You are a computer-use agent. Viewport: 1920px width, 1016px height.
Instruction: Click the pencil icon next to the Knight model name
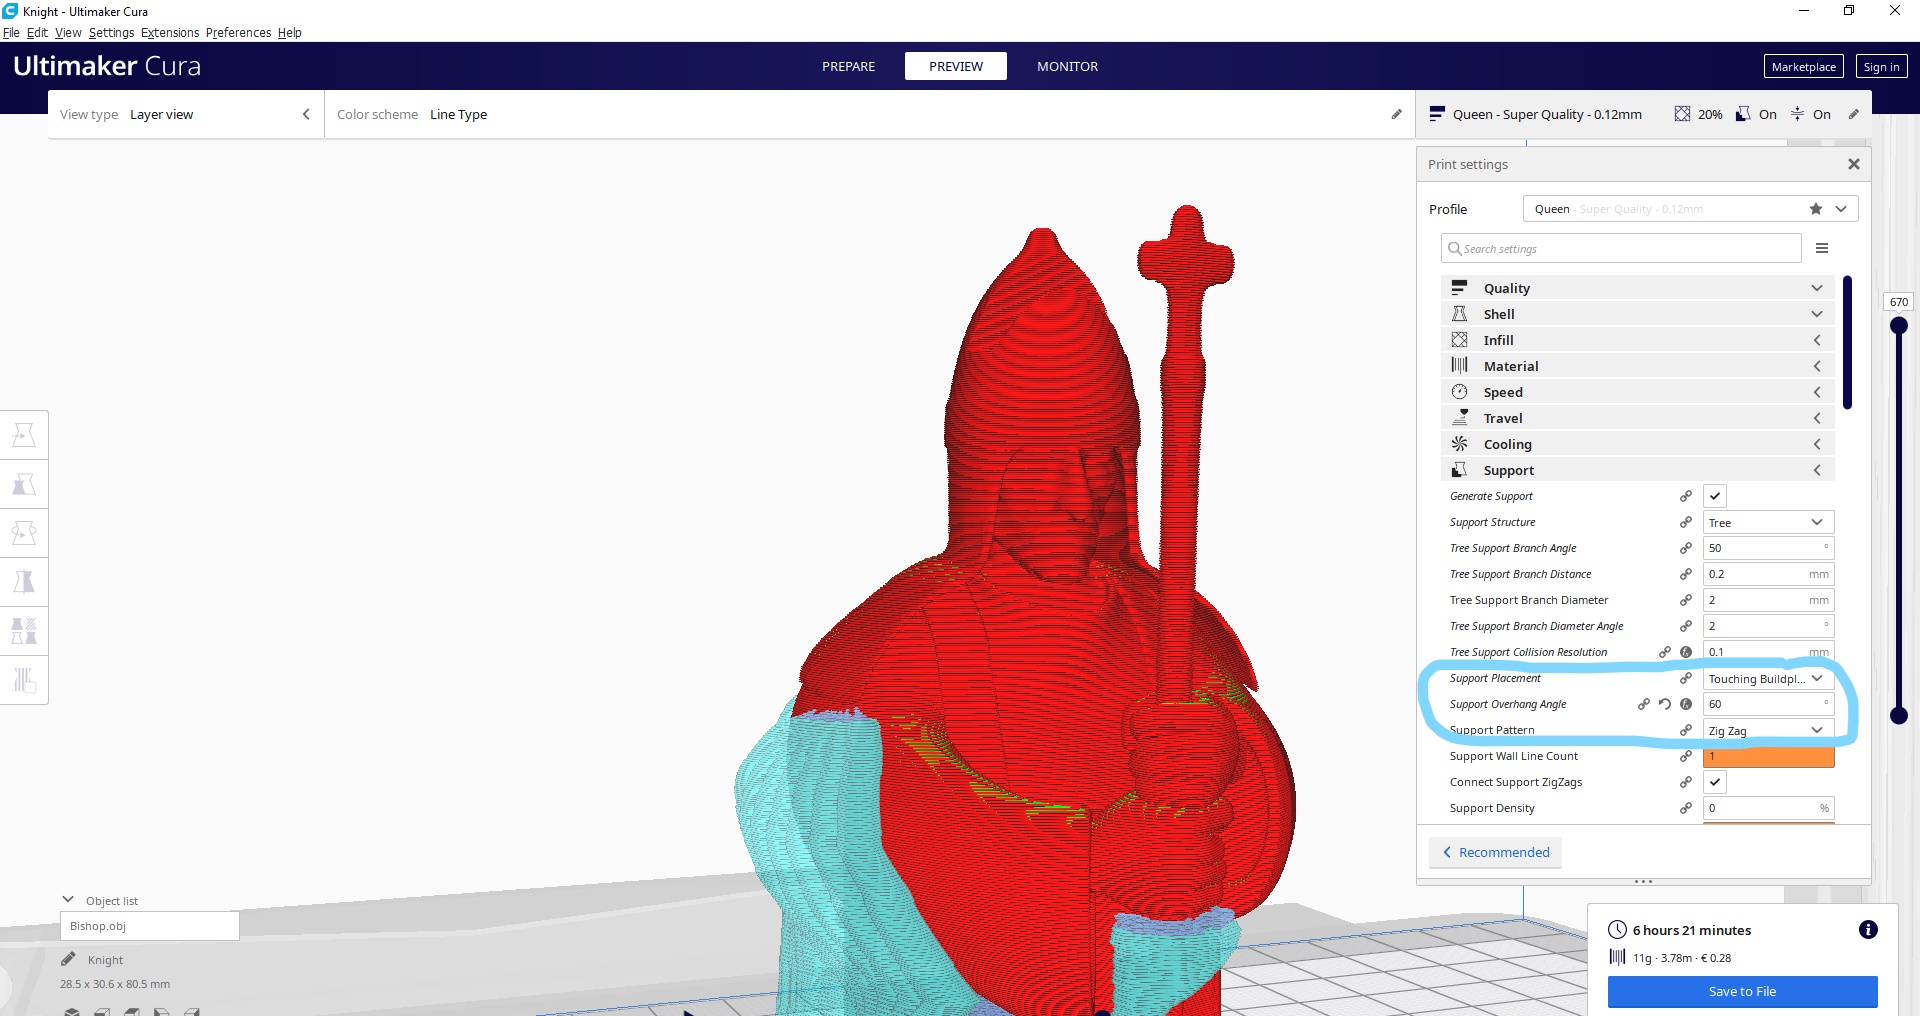(x=68, y=959)
